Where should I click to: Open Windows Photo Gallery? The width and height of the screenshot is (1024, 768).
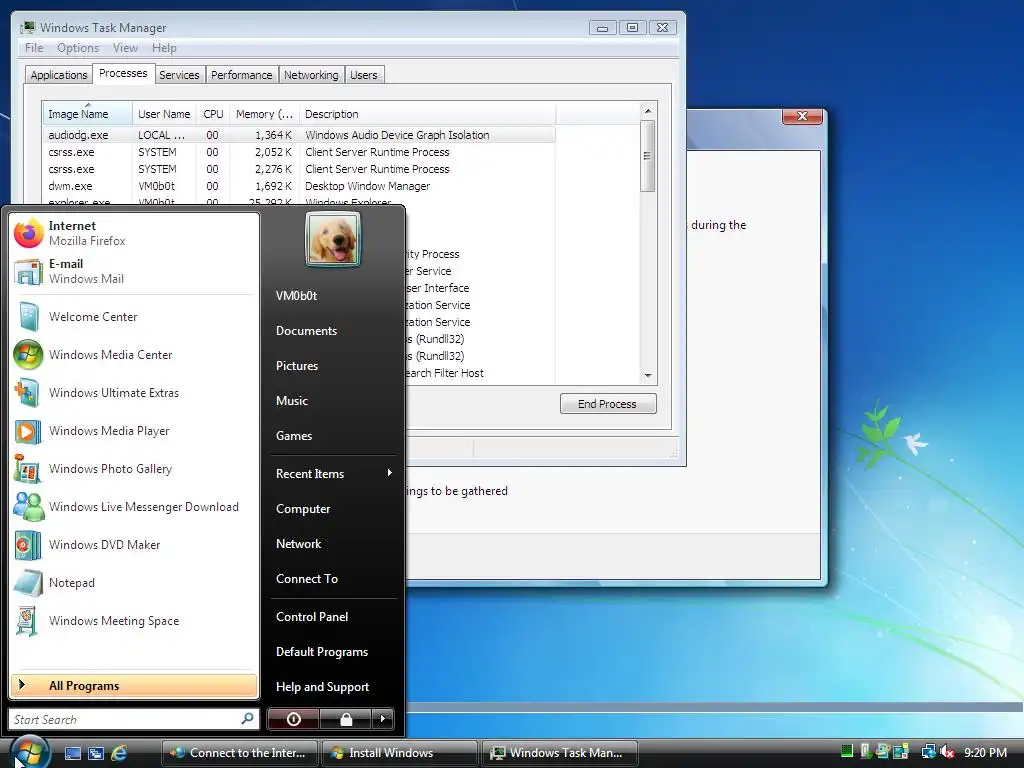coord(134,469)
